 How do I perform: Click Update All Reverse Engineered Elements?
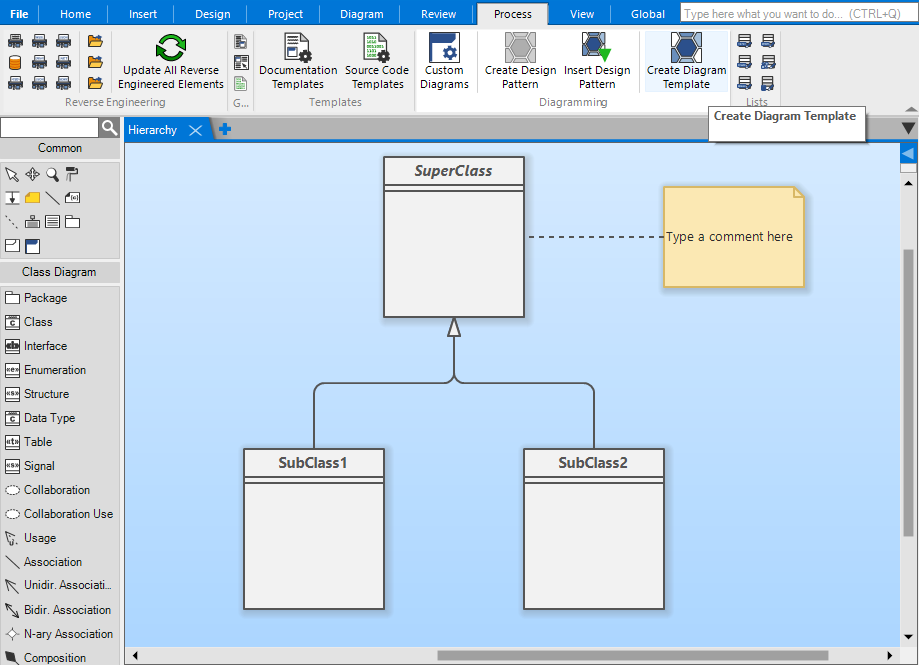(171, 62)
